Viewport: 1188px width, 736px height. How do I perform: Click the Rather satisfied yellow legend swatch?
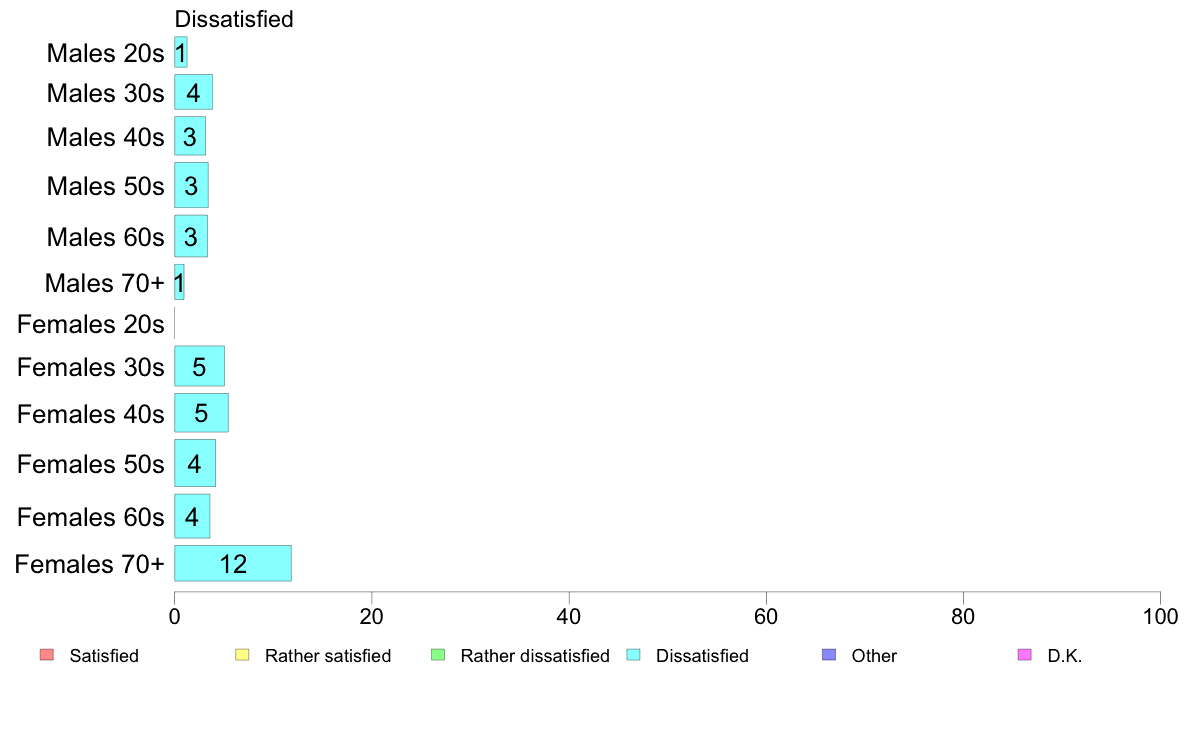point(242,654)
